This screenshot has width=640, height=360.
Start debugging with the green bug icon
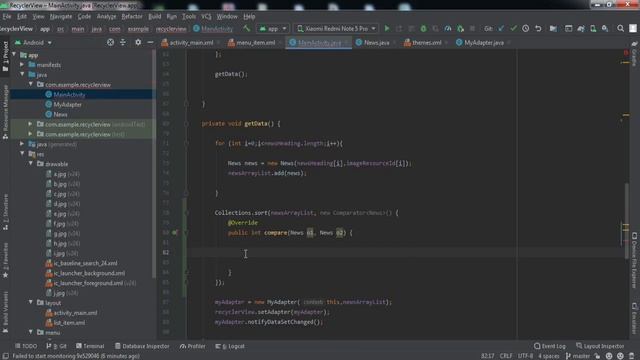coord(423,29)
